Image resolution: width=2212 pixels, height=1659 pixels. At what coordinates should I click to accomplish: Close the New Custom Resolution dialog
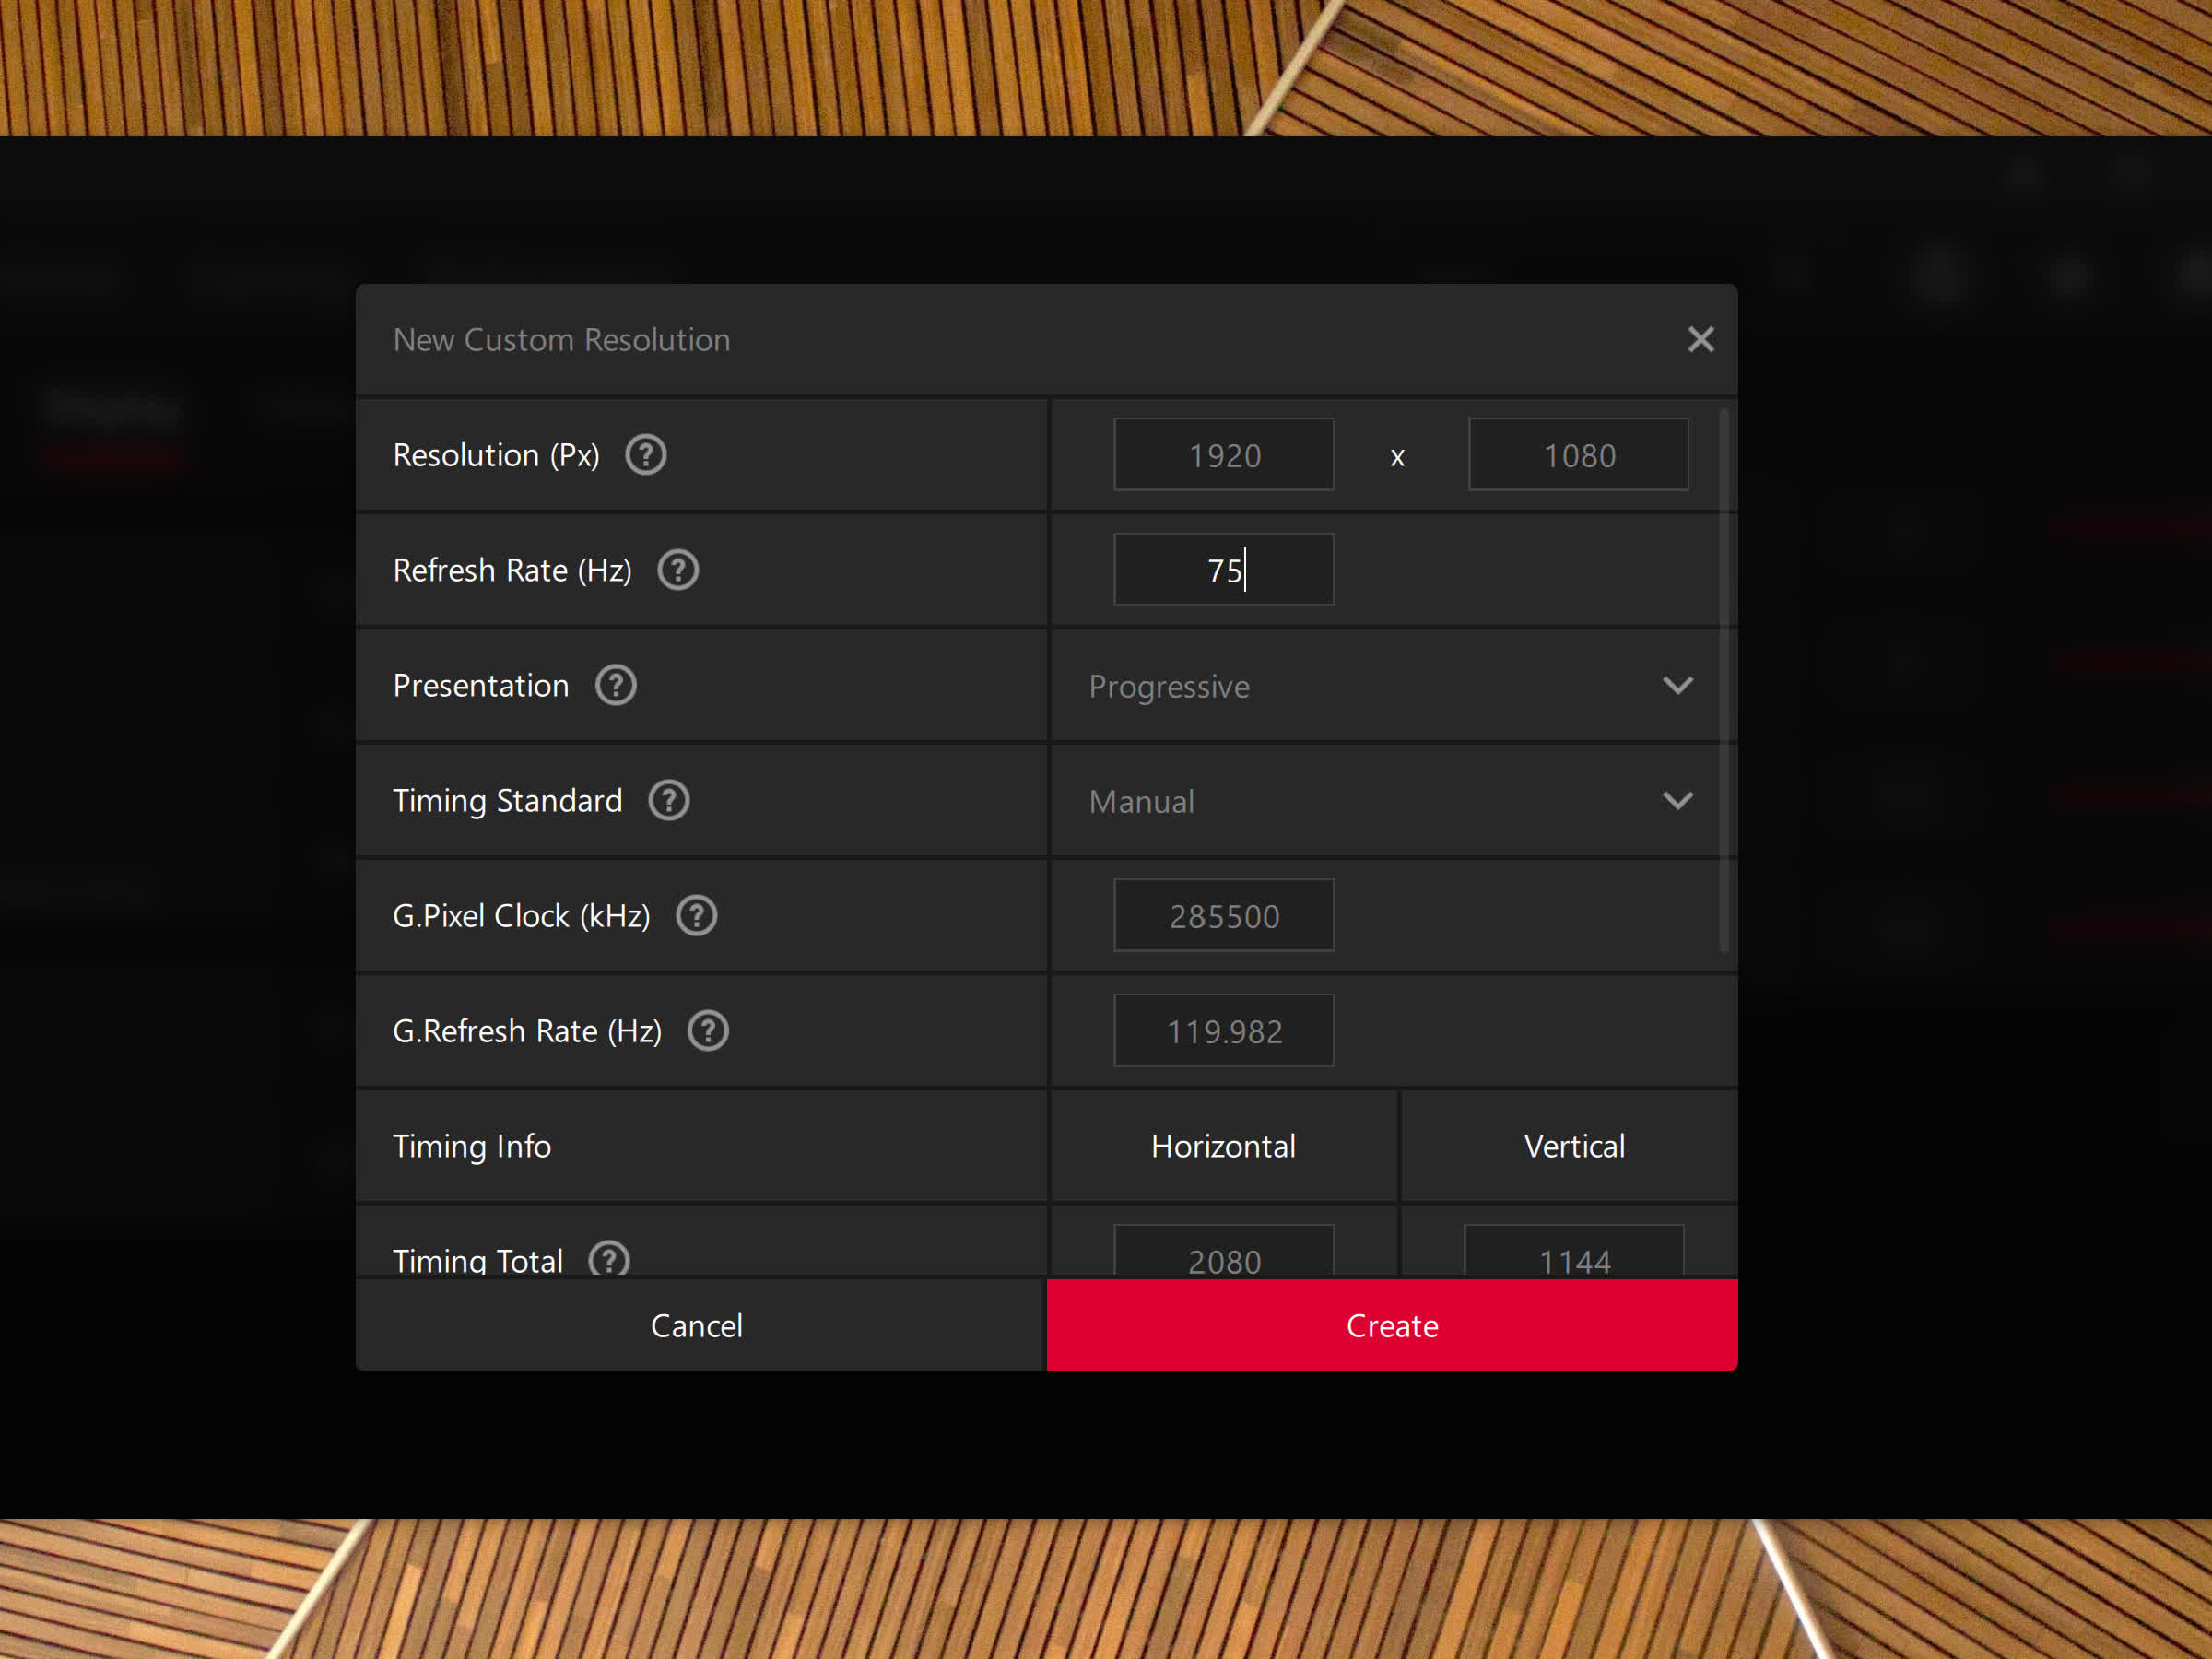[1701, 339]
